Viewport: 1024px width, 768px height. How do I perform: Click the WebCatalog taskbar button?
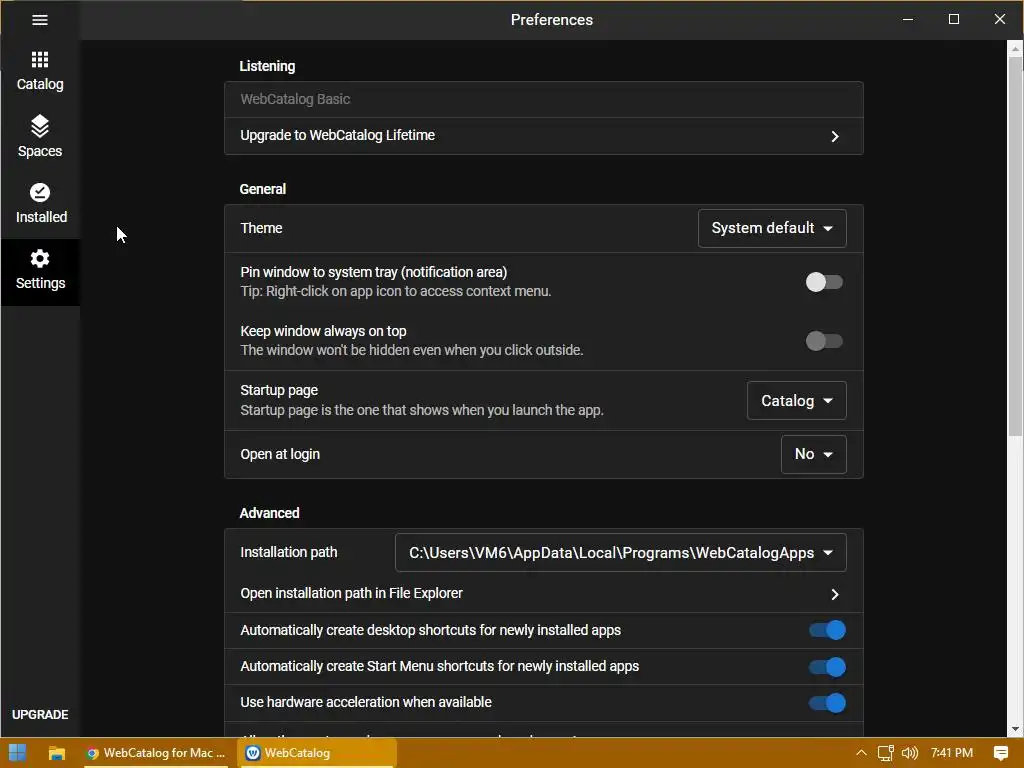point(316,753)
